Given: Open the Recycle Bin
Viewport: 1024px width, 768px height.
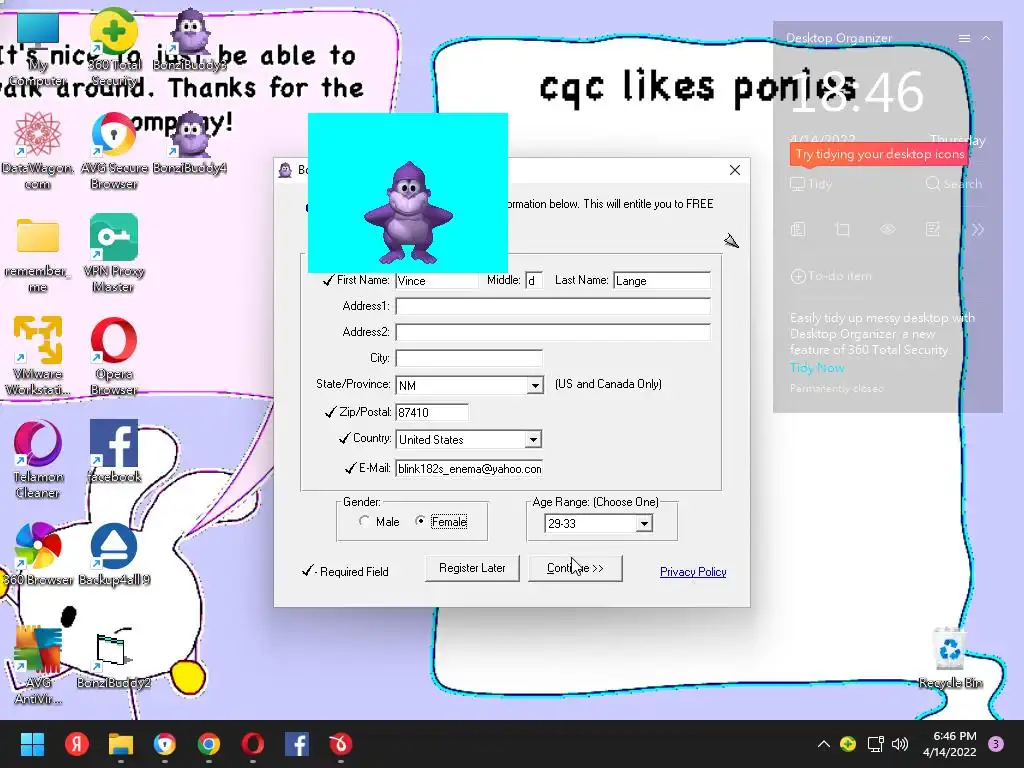Looking at the screenshot, I should click(950, 658).
